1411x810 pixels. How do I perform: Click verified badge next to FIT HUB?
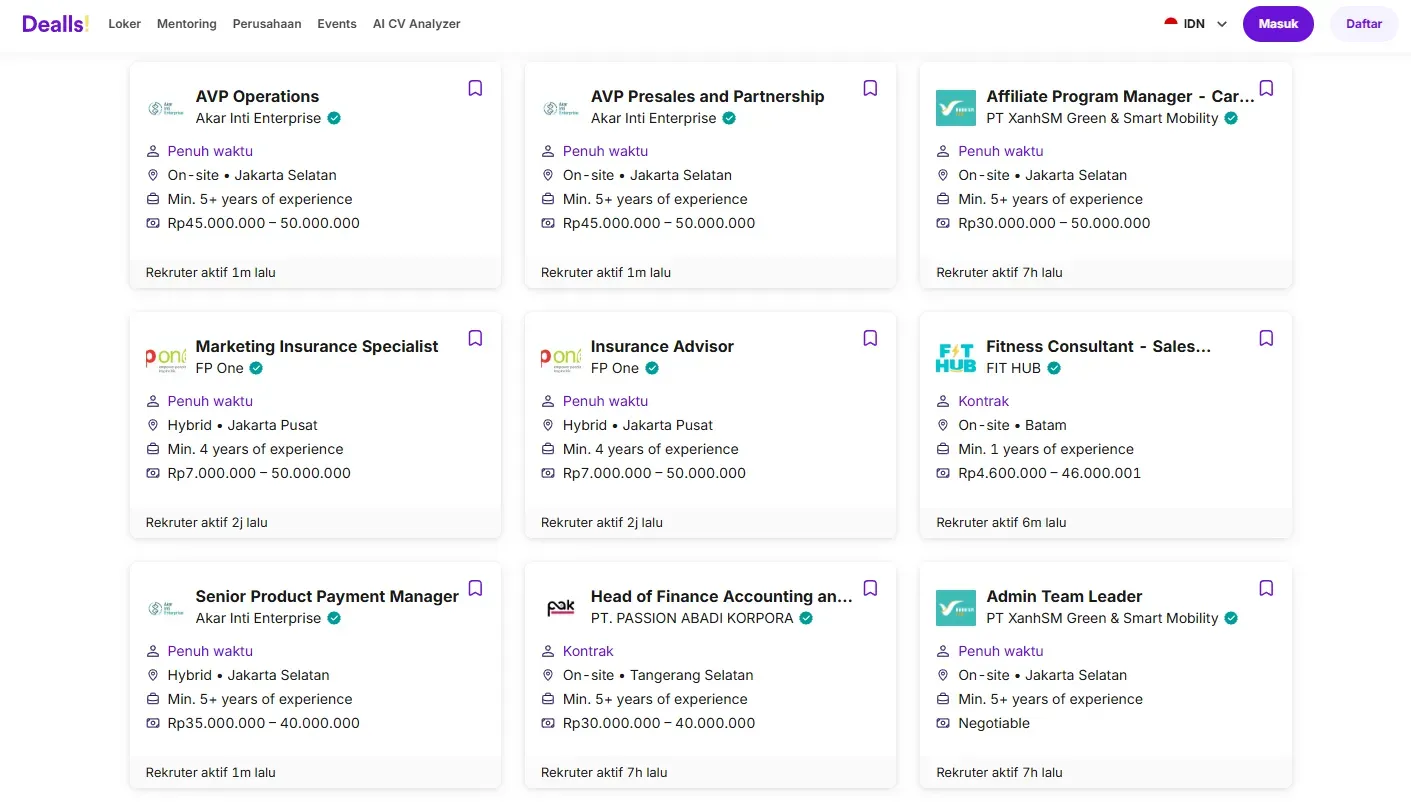click(1054, 368)
